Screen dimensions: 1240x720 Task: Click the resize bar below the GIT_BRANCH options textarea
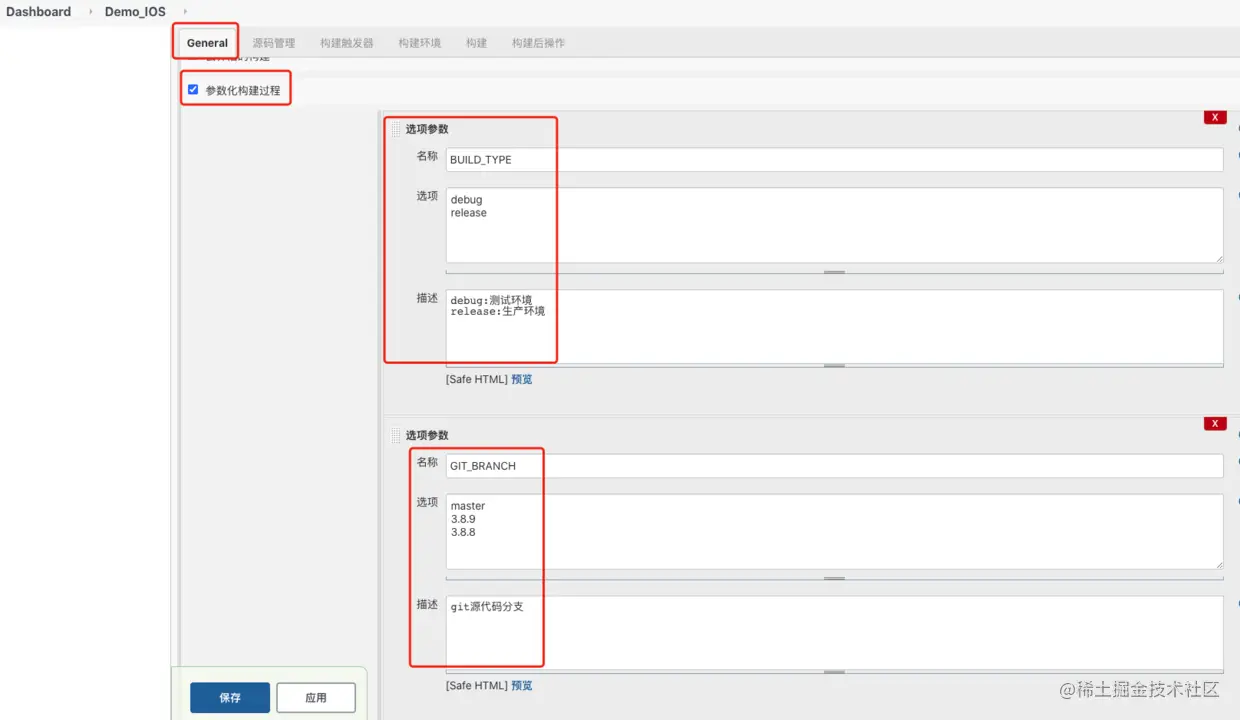[834, 577]
